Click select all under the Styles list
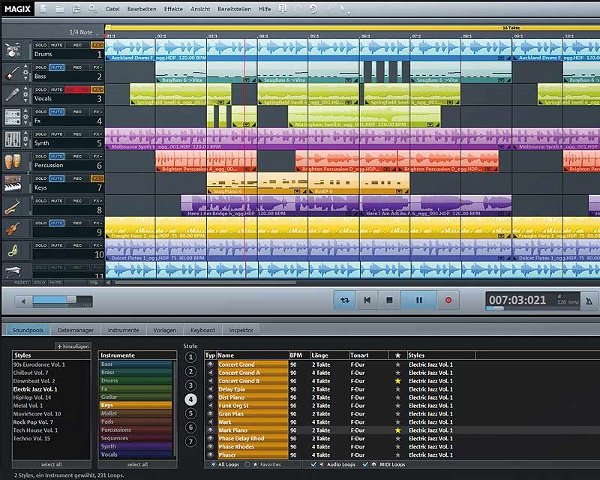This screenshot has width=600, height=480. click(x=51, y=464)
